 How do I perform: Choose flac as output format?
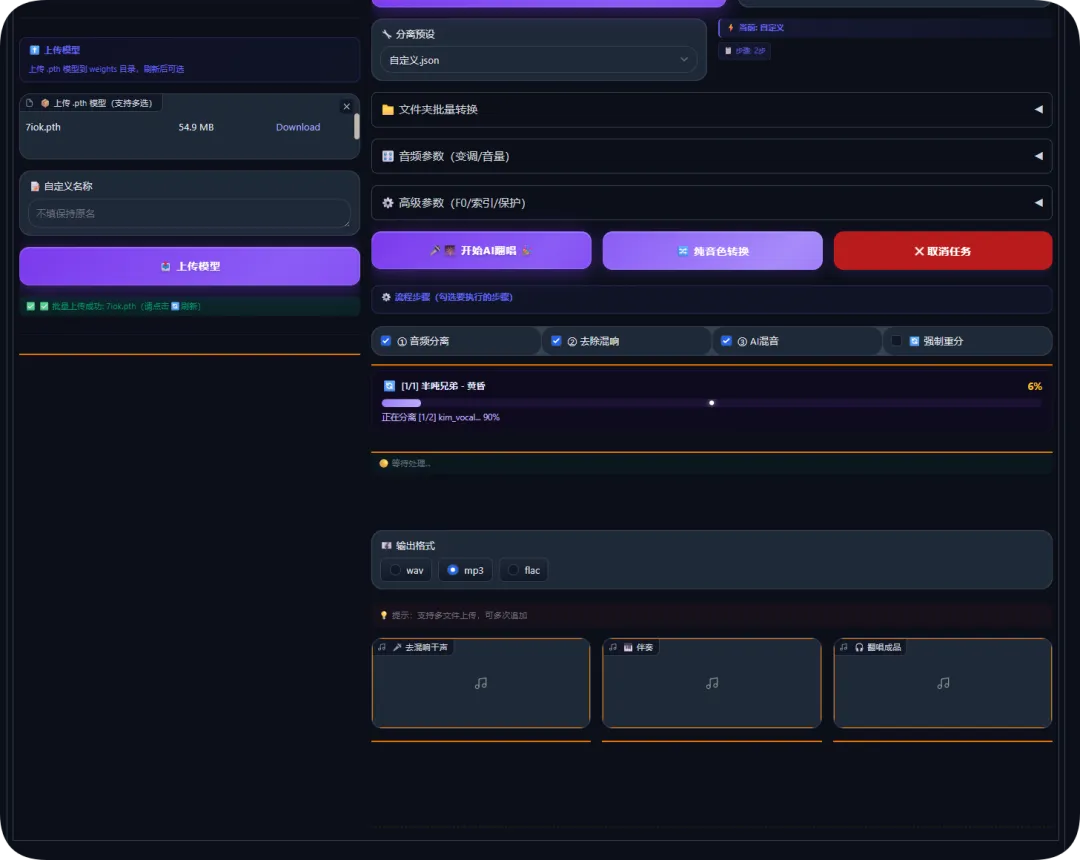coord(513,570)
